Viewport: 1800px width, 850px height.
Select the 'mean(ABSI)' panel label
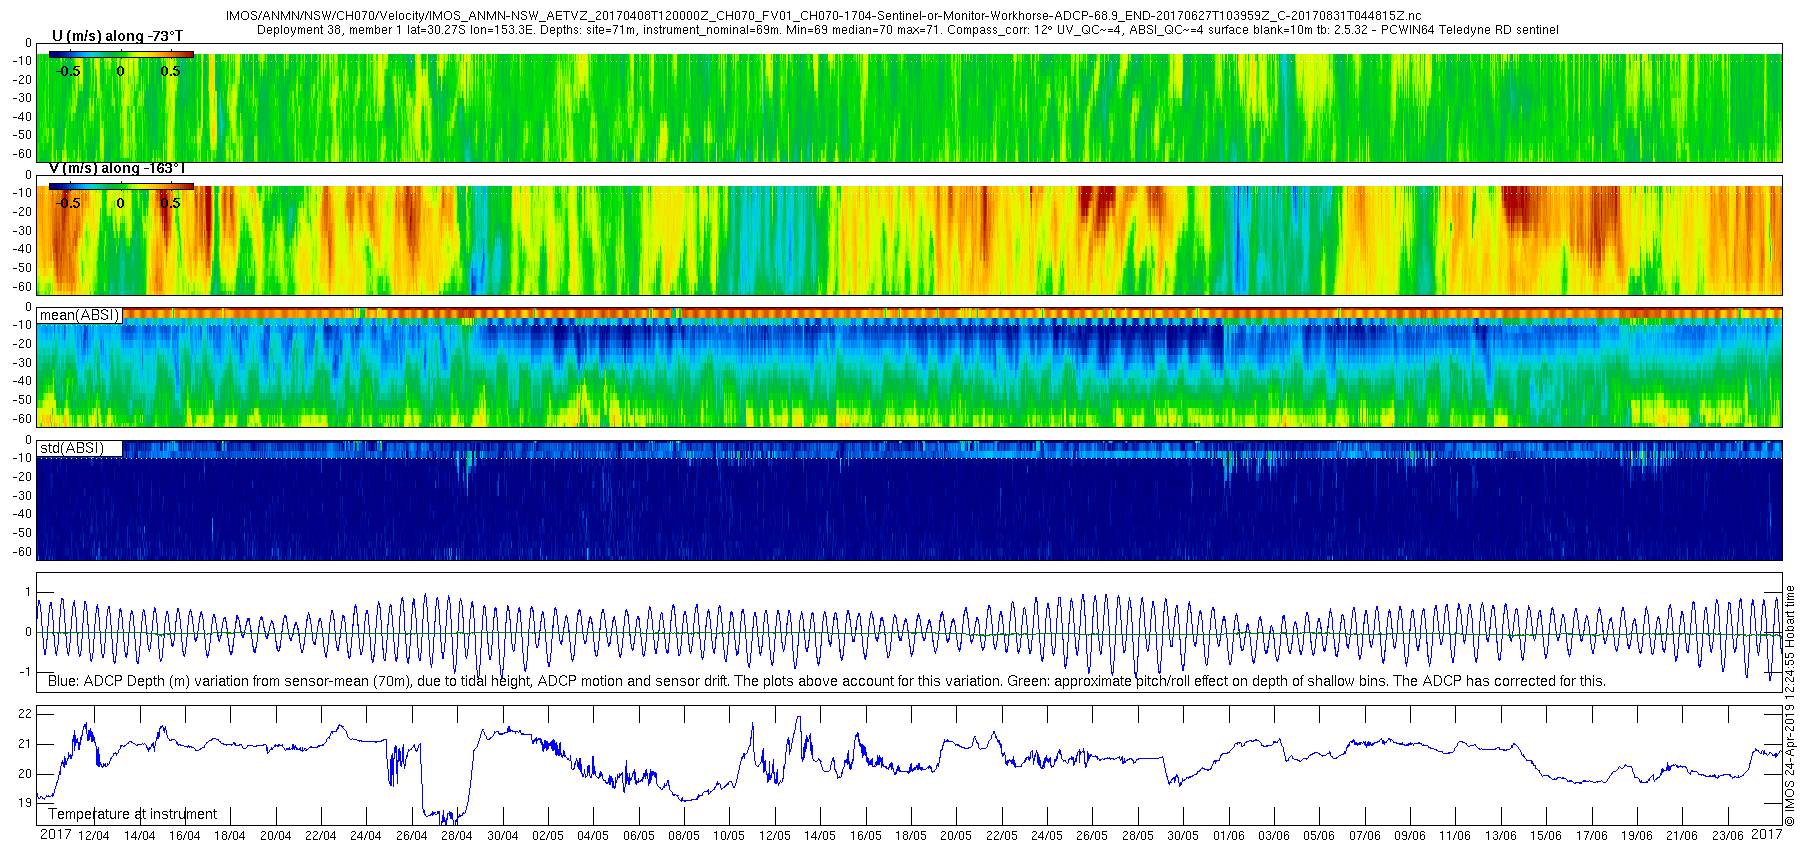(79, 315)
